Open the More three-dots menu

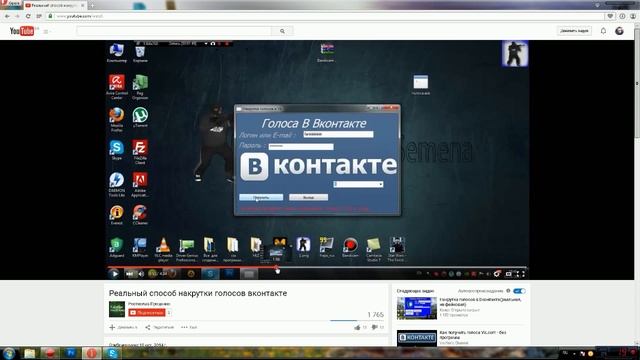point(189,327)
